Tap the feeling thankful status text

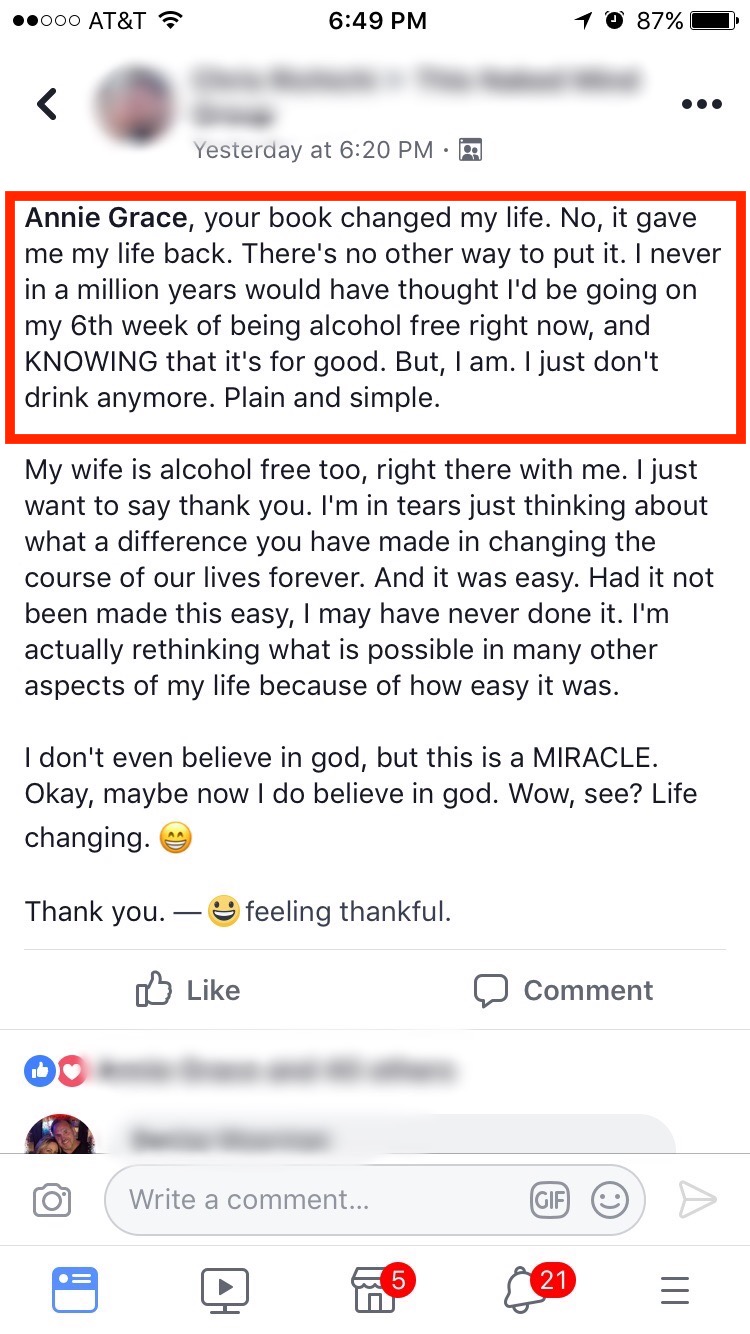click(x=348, y=912)
